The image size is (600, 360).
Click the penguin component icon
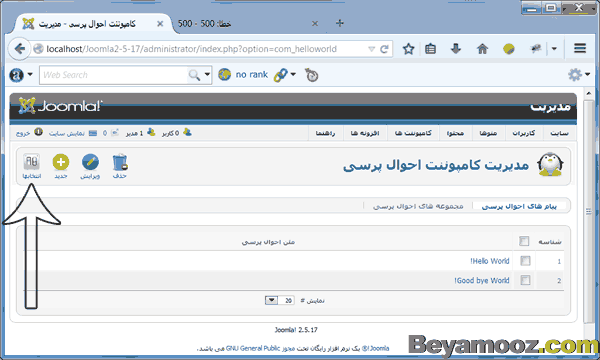coord(550,165)
